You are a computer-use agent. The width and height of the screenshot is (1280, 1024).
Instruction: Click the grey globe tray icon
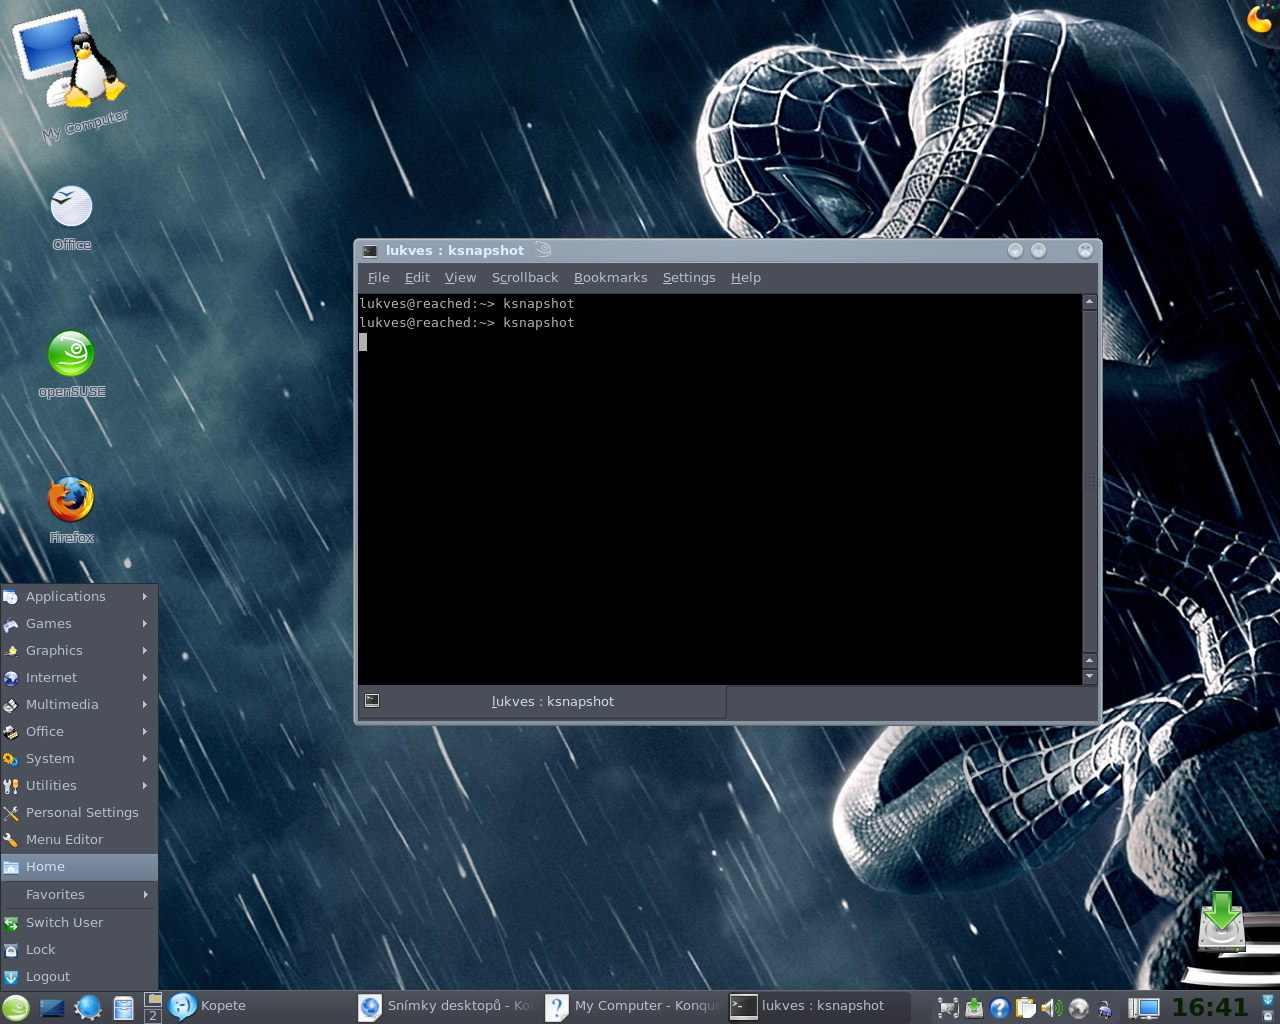point(1078,1008)
